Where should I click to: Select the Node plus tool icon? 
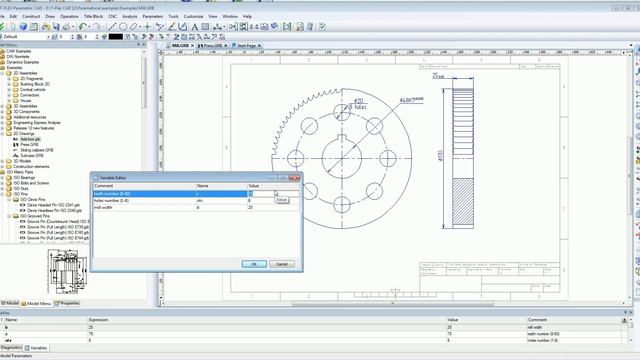147,27
